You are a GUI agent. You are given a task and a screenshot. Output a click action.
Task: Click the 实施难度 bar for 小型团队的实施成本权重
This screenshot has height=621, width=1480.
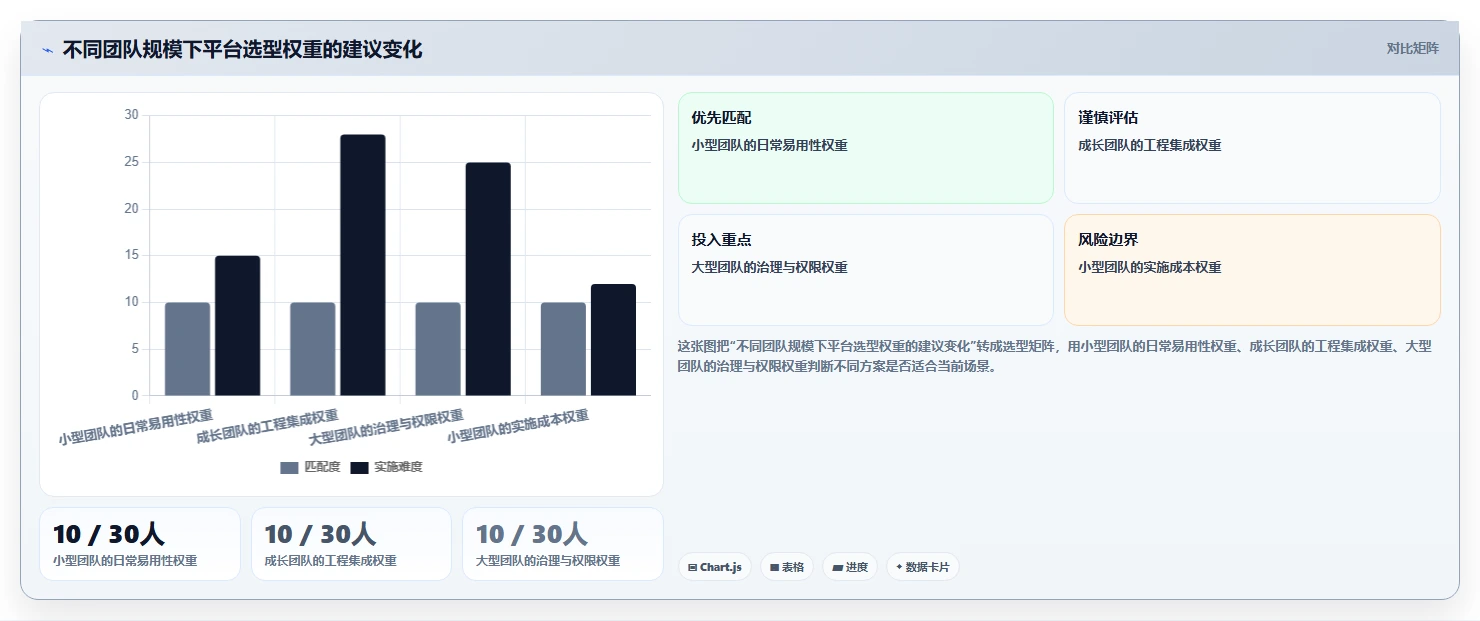click(x=613, y=340)
